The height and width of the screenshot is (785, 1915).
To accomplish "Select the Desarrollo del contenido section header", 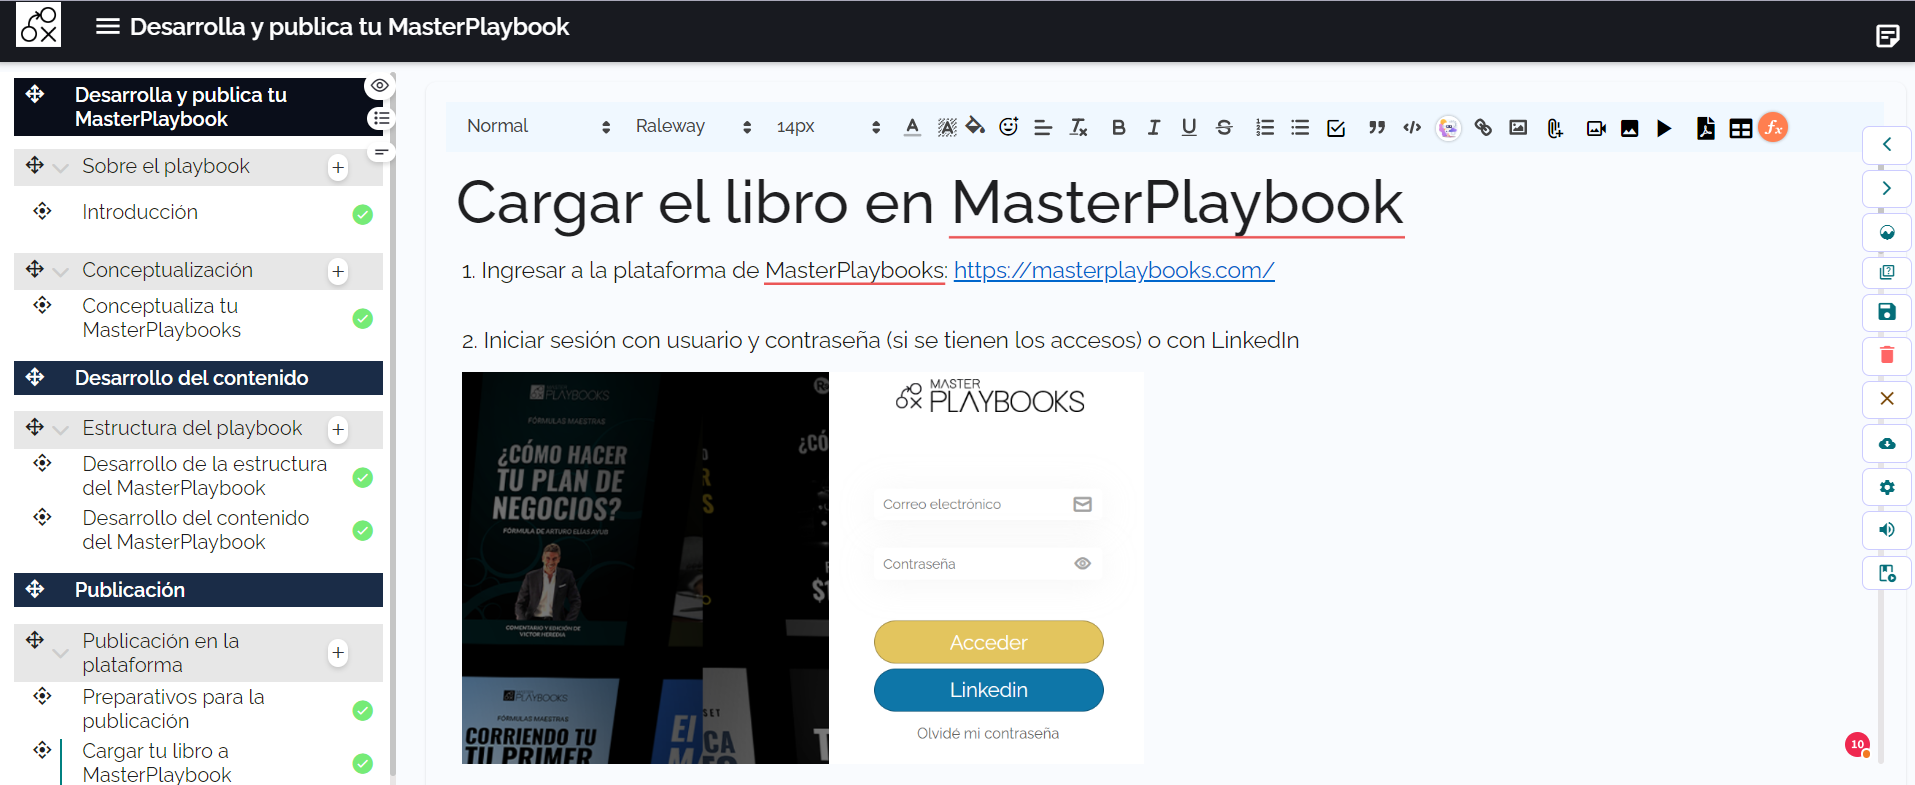I will 198,378.
